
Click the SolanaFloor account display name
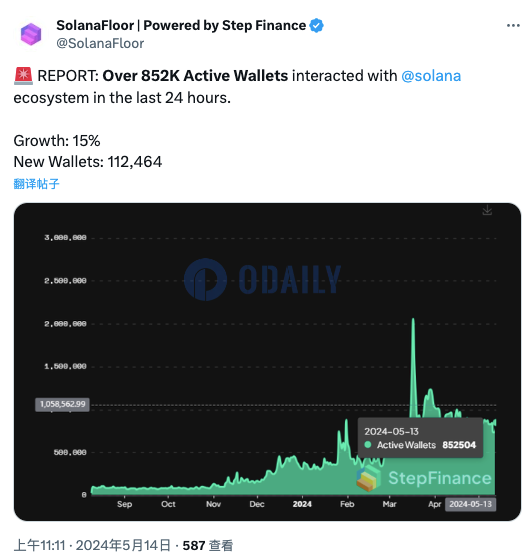click(181, 25)
